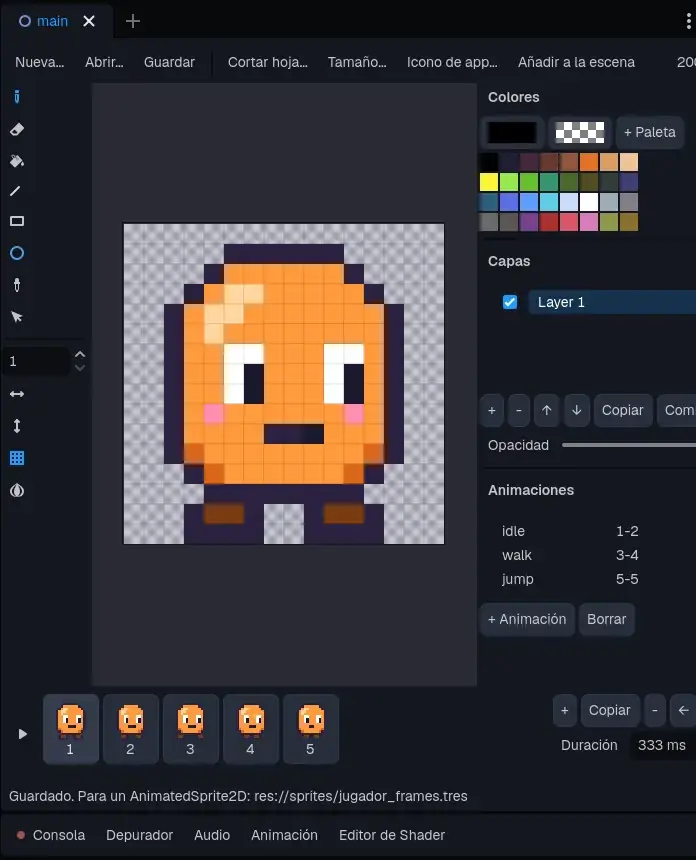Open the three-dot options menu

(688, 21)
